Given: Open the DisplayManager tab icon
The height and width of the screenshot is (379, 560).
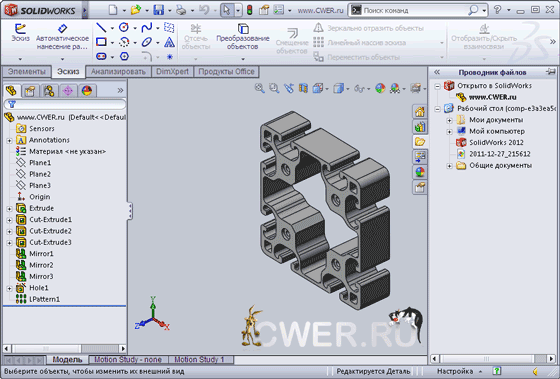Looking at the screenshot, I should [x=87, y=91].
